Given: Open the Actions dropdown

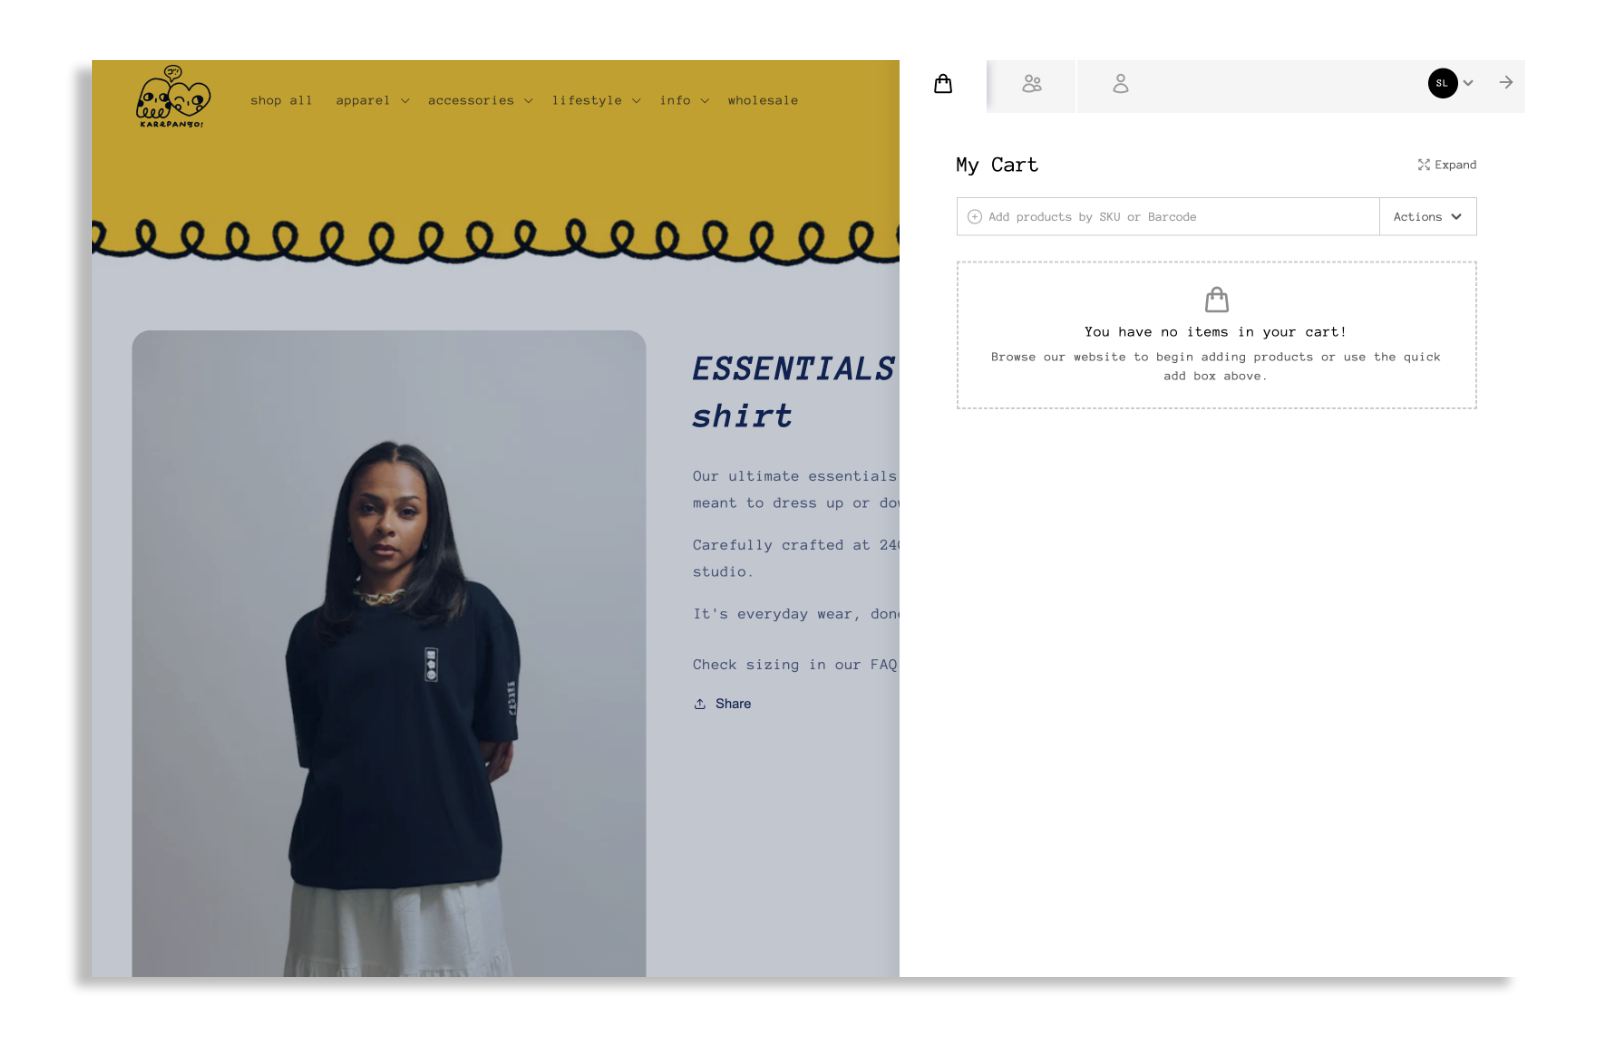Looking at the screenshot, I should [1427, 217].
